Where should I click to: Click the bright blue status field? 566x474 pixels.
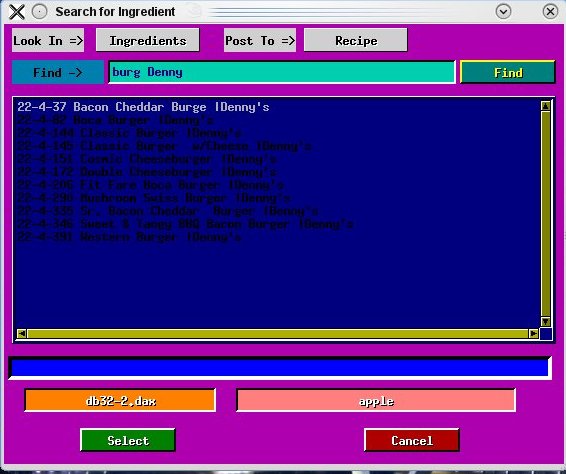(x=280, y=368)
